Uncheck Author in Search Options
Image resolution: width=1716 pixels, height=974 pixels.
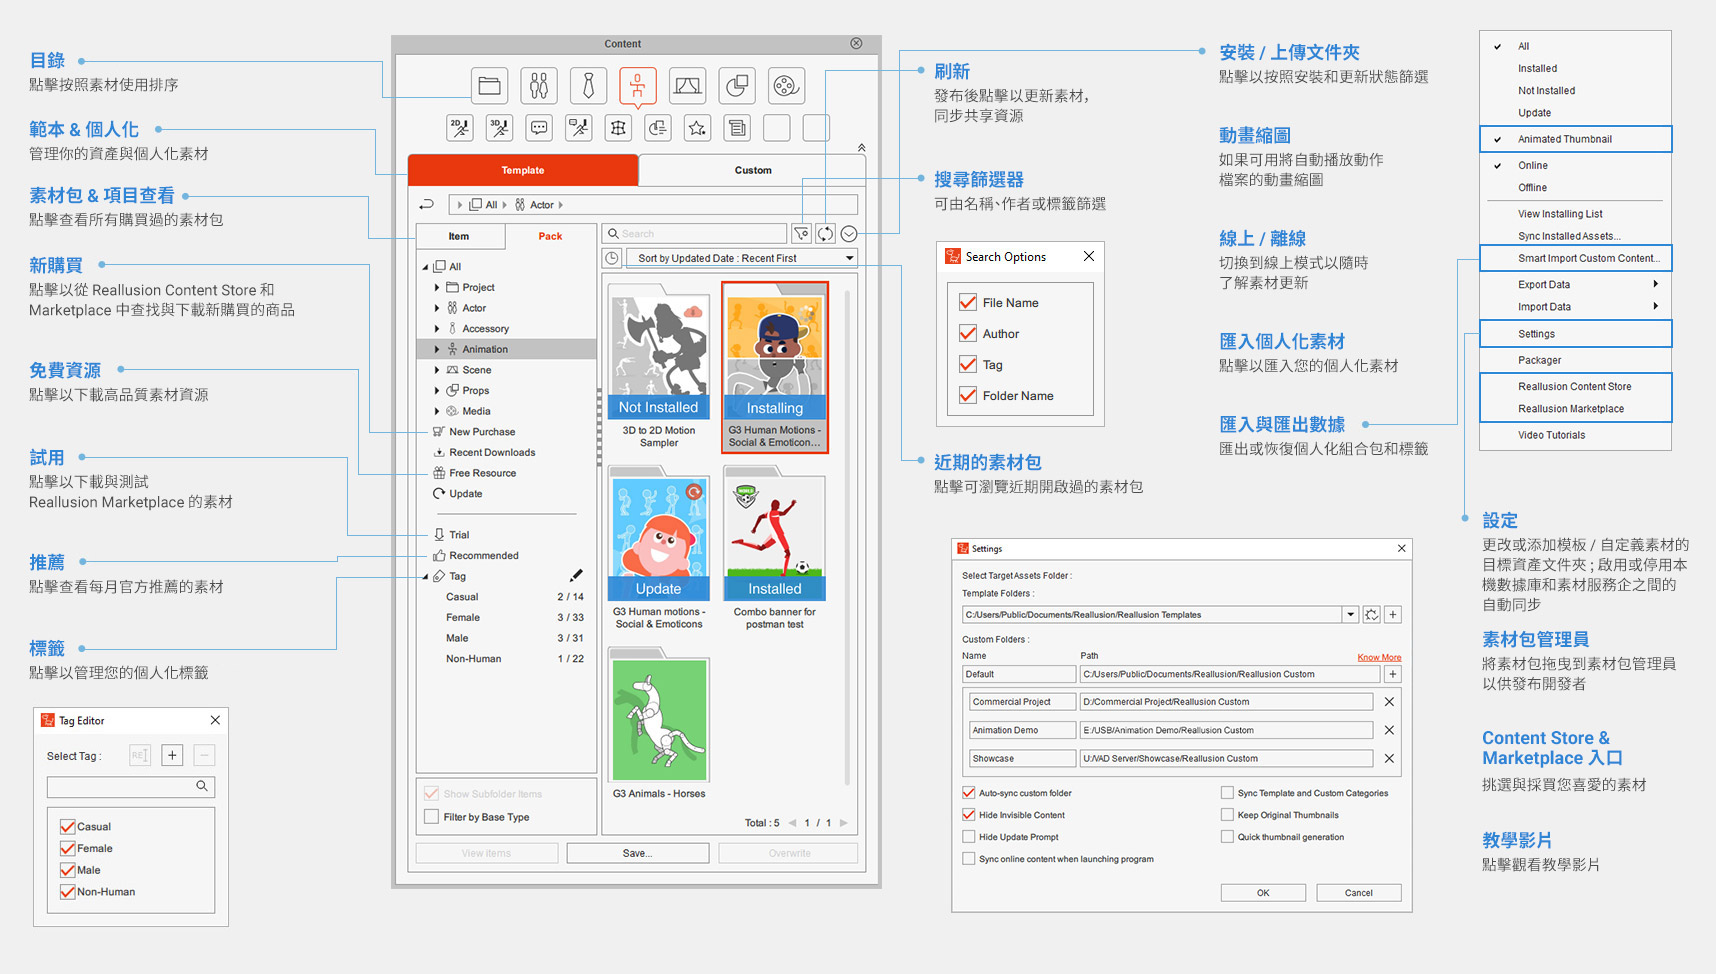coord(967,333)
